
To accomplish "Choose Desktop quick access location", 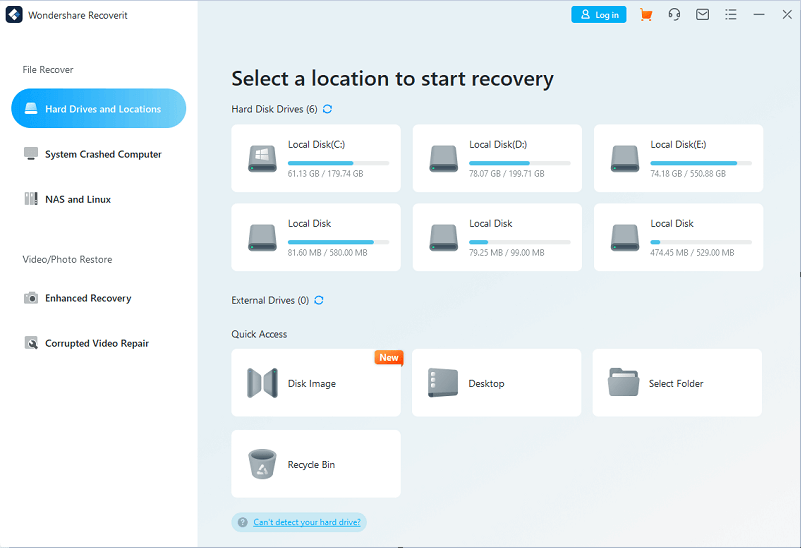I will [496, 383].
